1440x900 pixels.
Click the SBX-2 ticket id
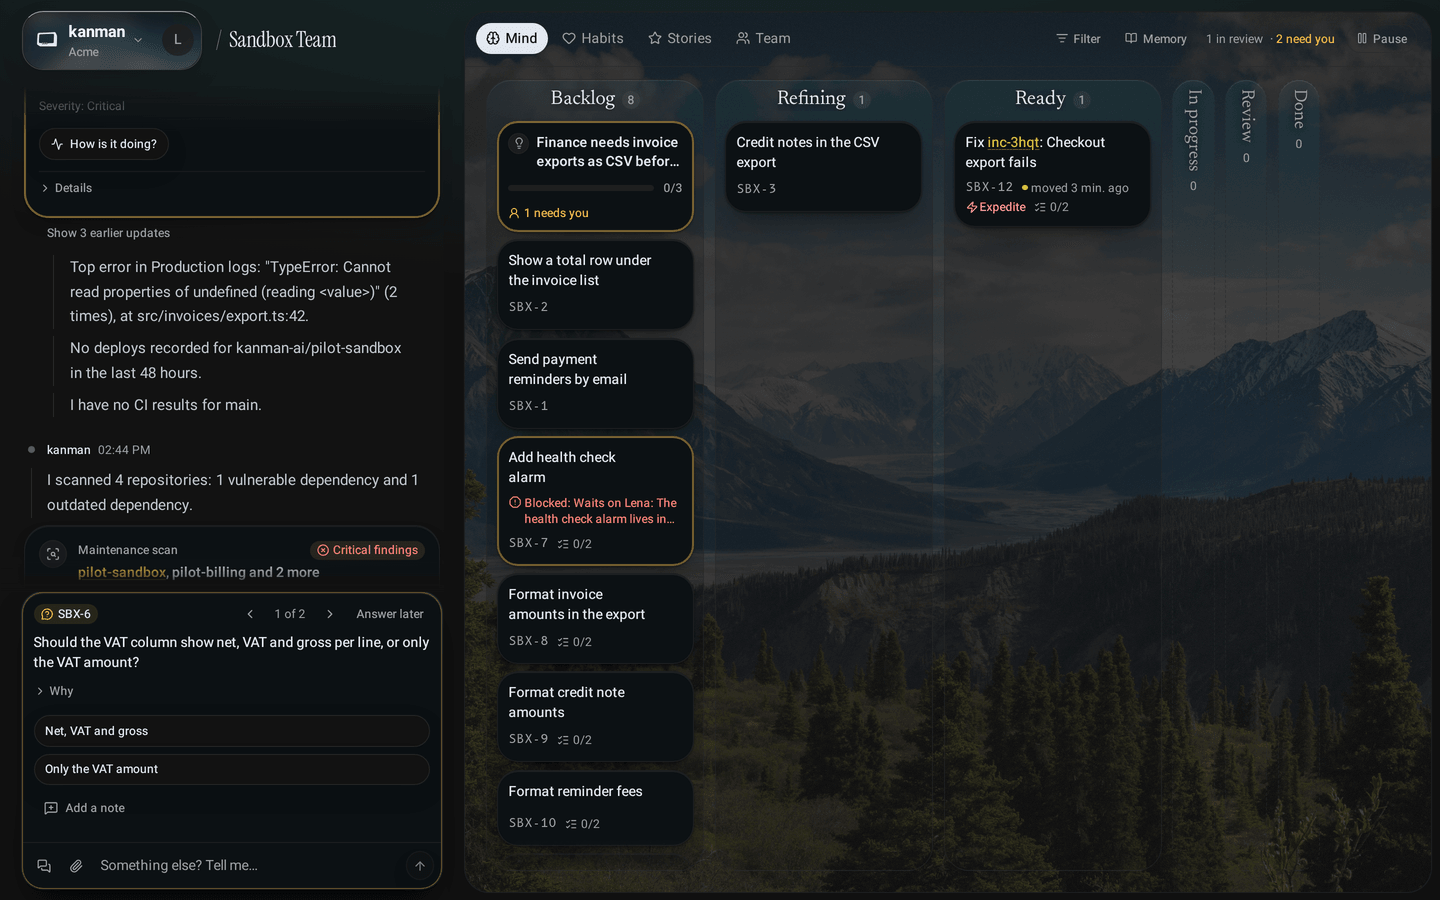click(528, 307)
